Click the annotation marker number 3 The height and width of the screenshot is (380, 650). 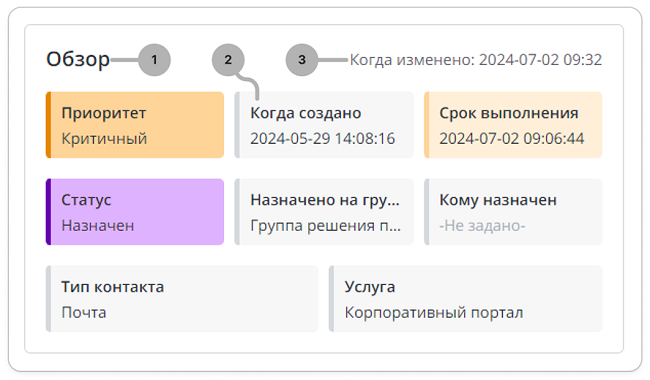coord(302,60)
